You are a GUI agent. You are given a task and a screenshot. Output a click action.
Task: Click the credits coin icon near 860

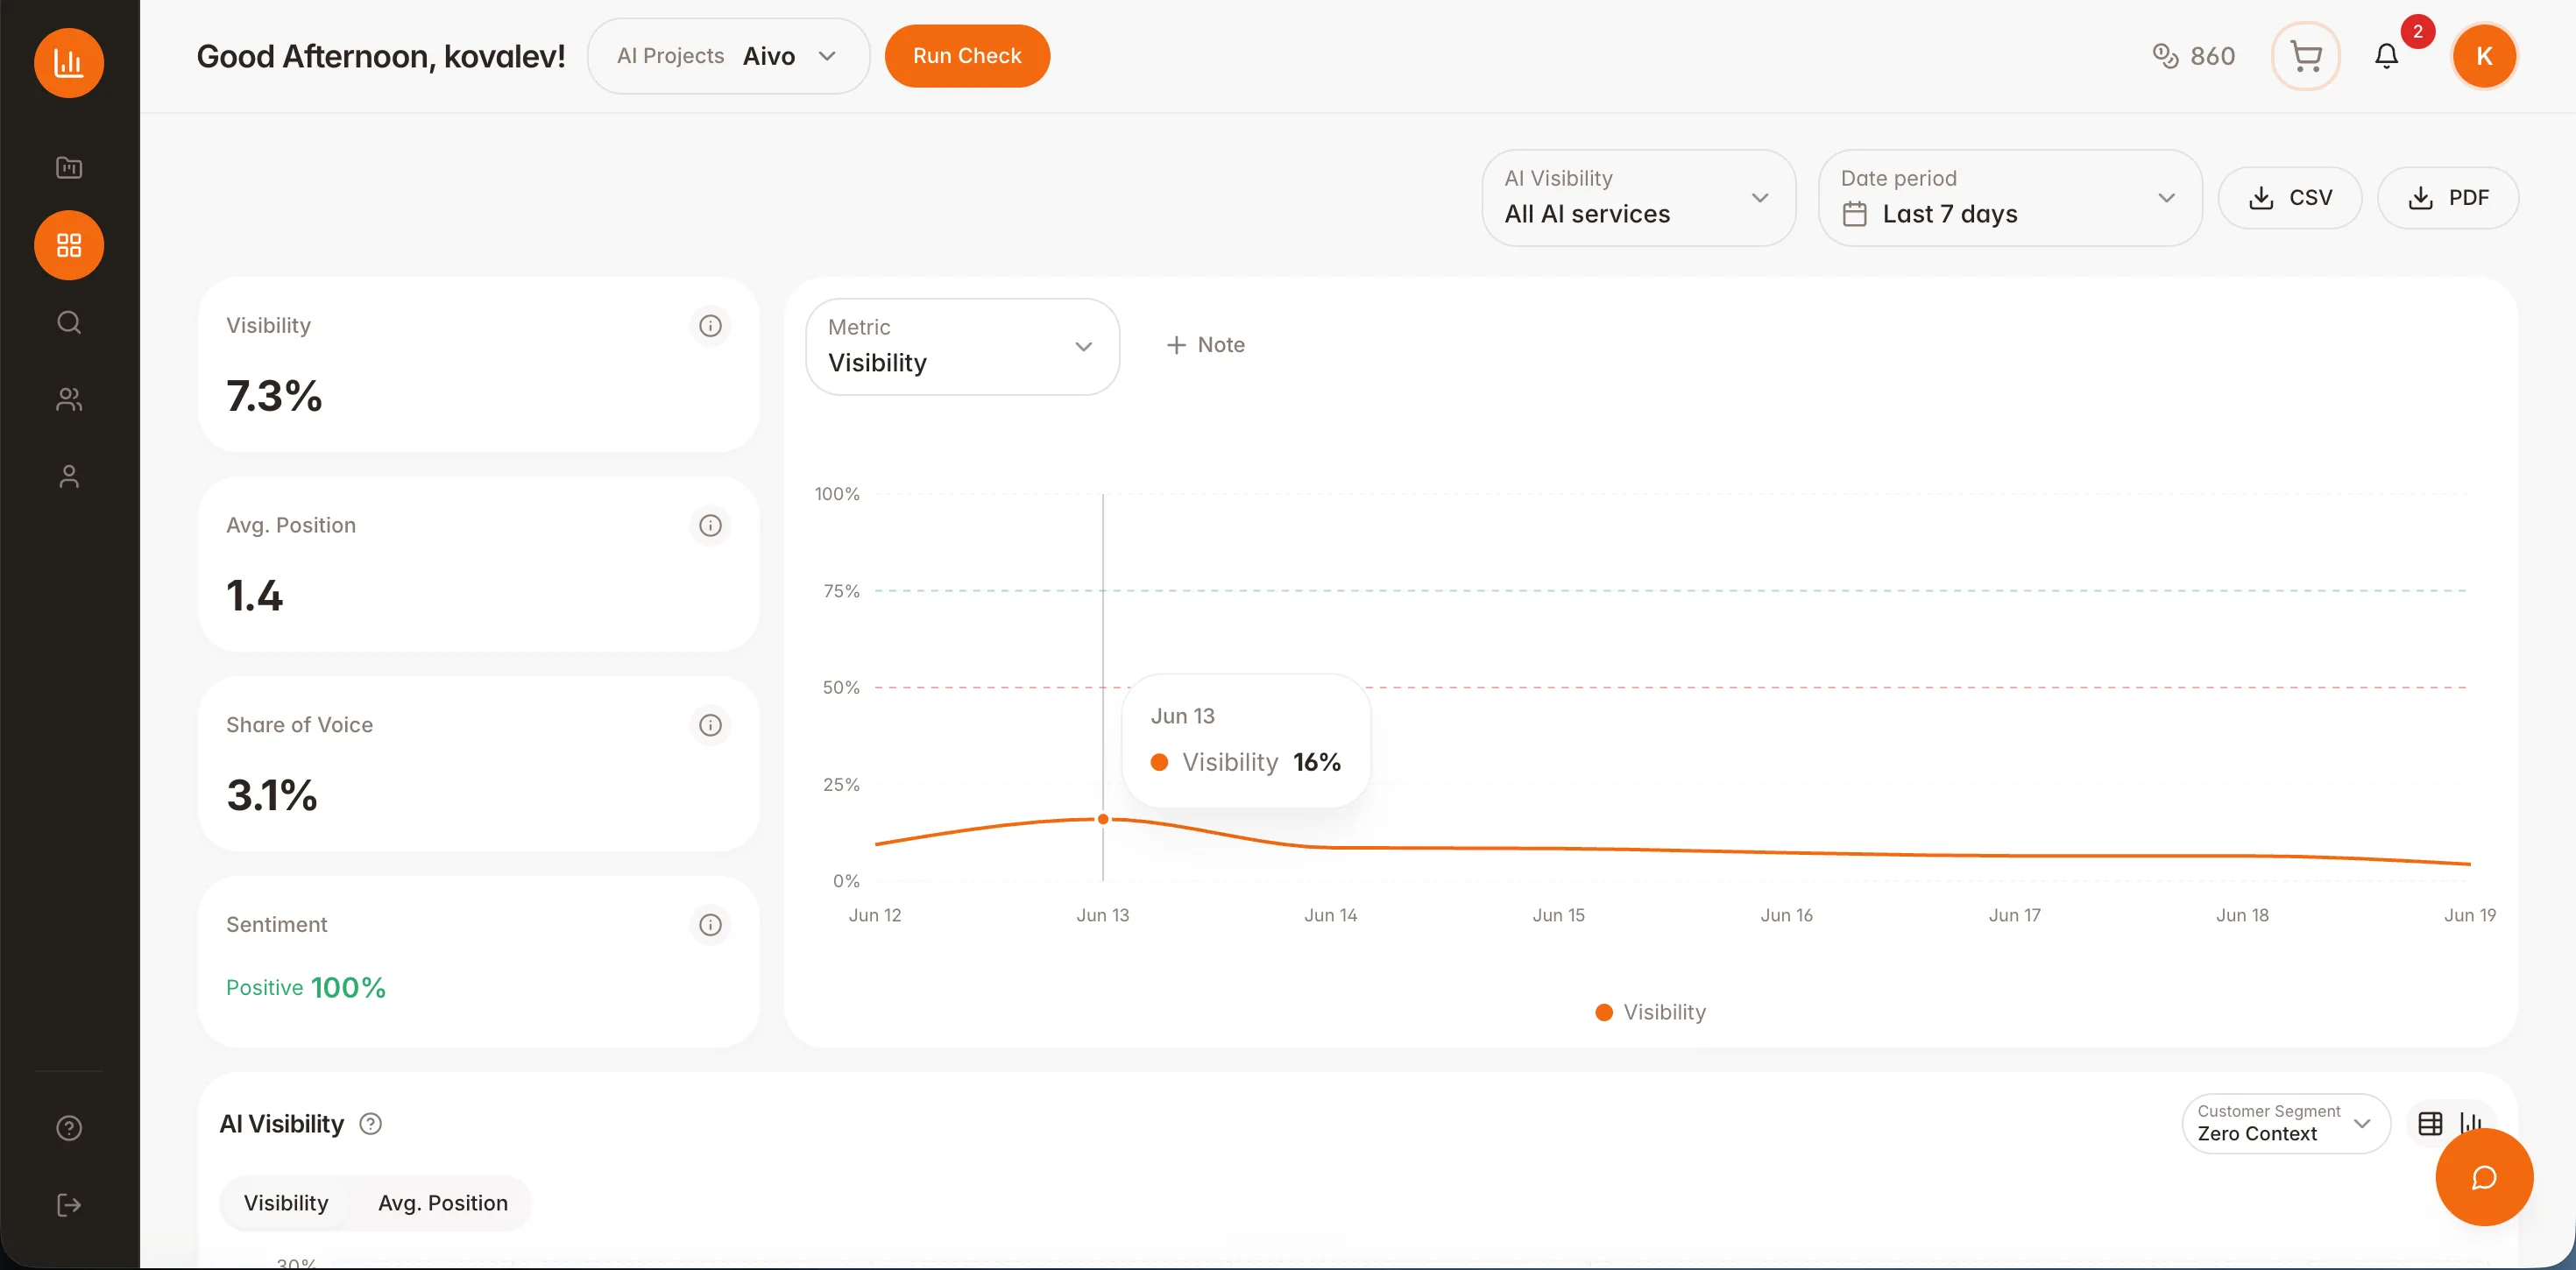[x=2165, y=56]
